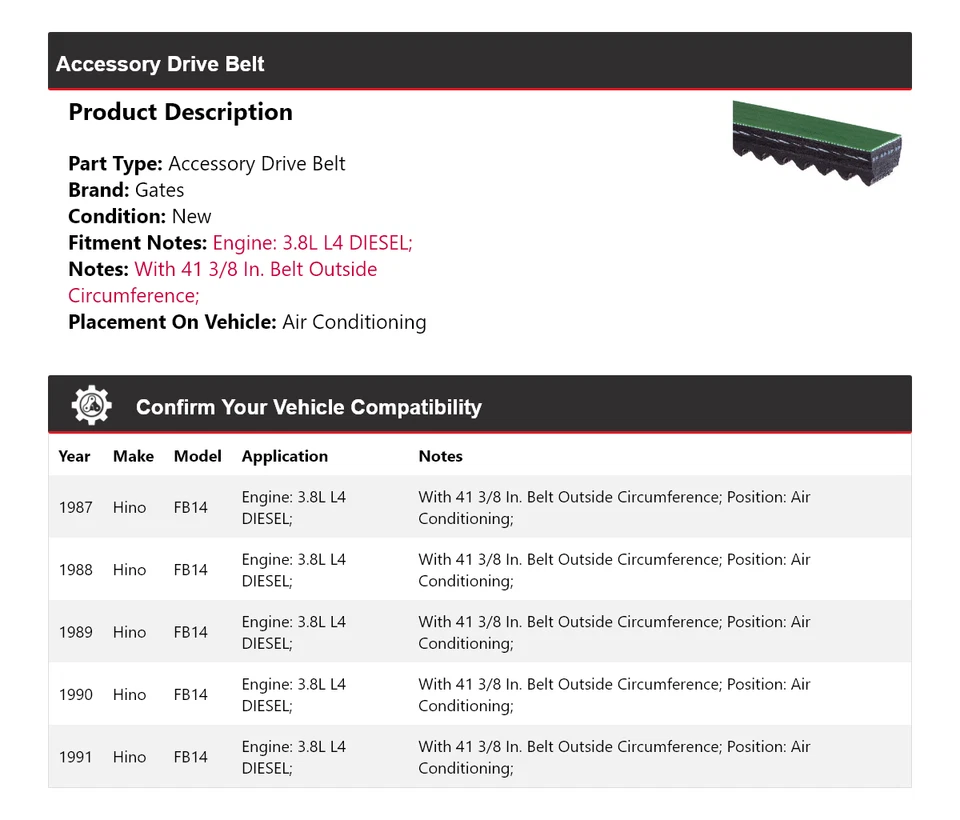Click the red Engine: 3.8L L4 DIESEL fitment note
The height and width of the screenshot is (820, 960).
312,243
